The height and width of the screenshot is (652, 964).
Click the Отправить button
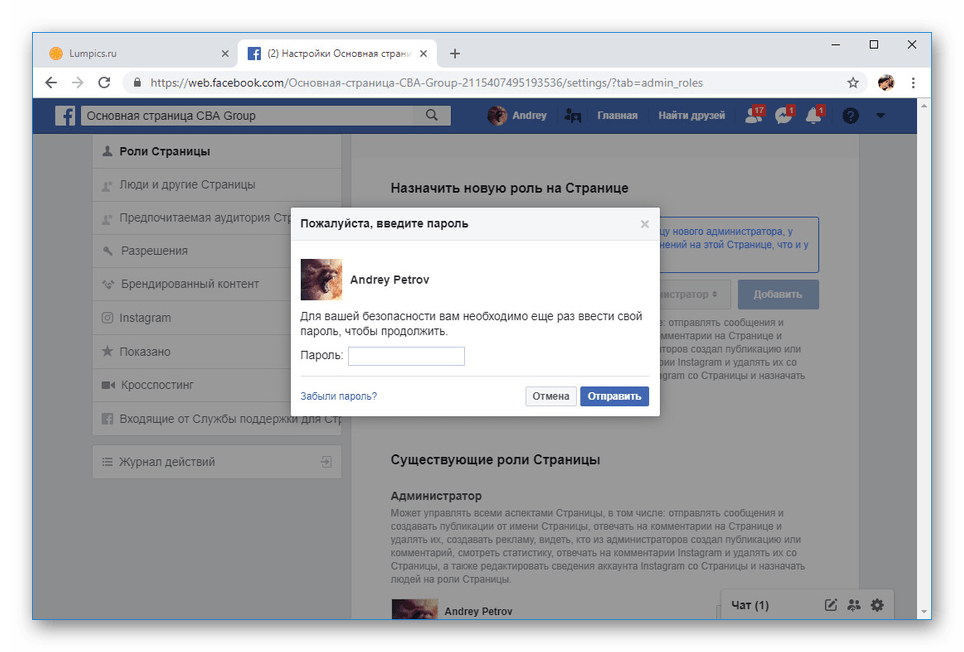pyautogui.click(x=614, y=396)
